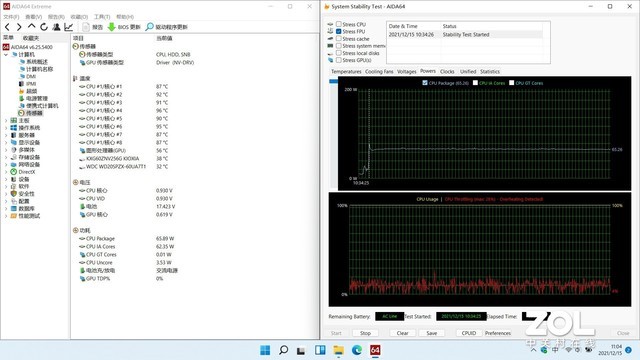The width and height of the screenshot is (640, 360).
Task: Click the refresh icon in AIDA64 toolbar
Action: (44, 27)
